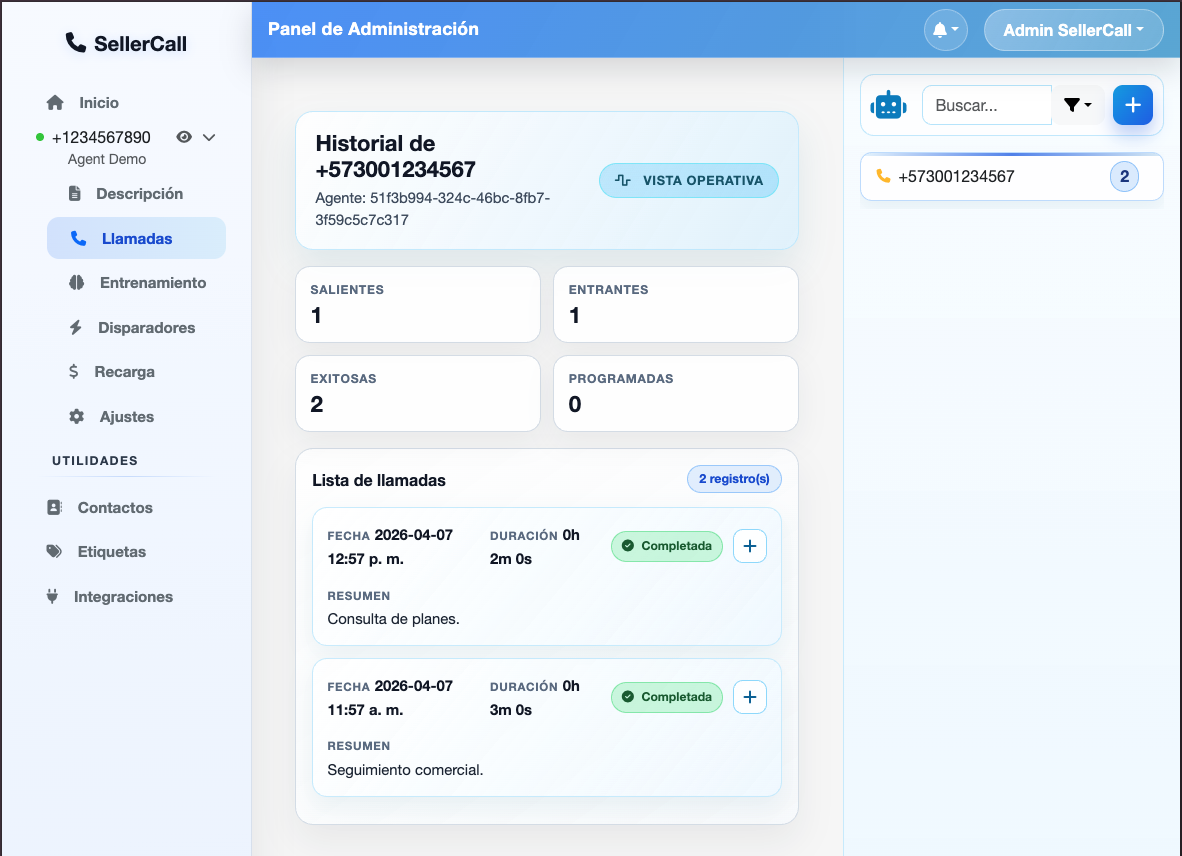Screen dimensions: 1182x856
Task: Expand the chevron beside agent number +1234567890
Action: pyautogui.click(x=208, y=137)
